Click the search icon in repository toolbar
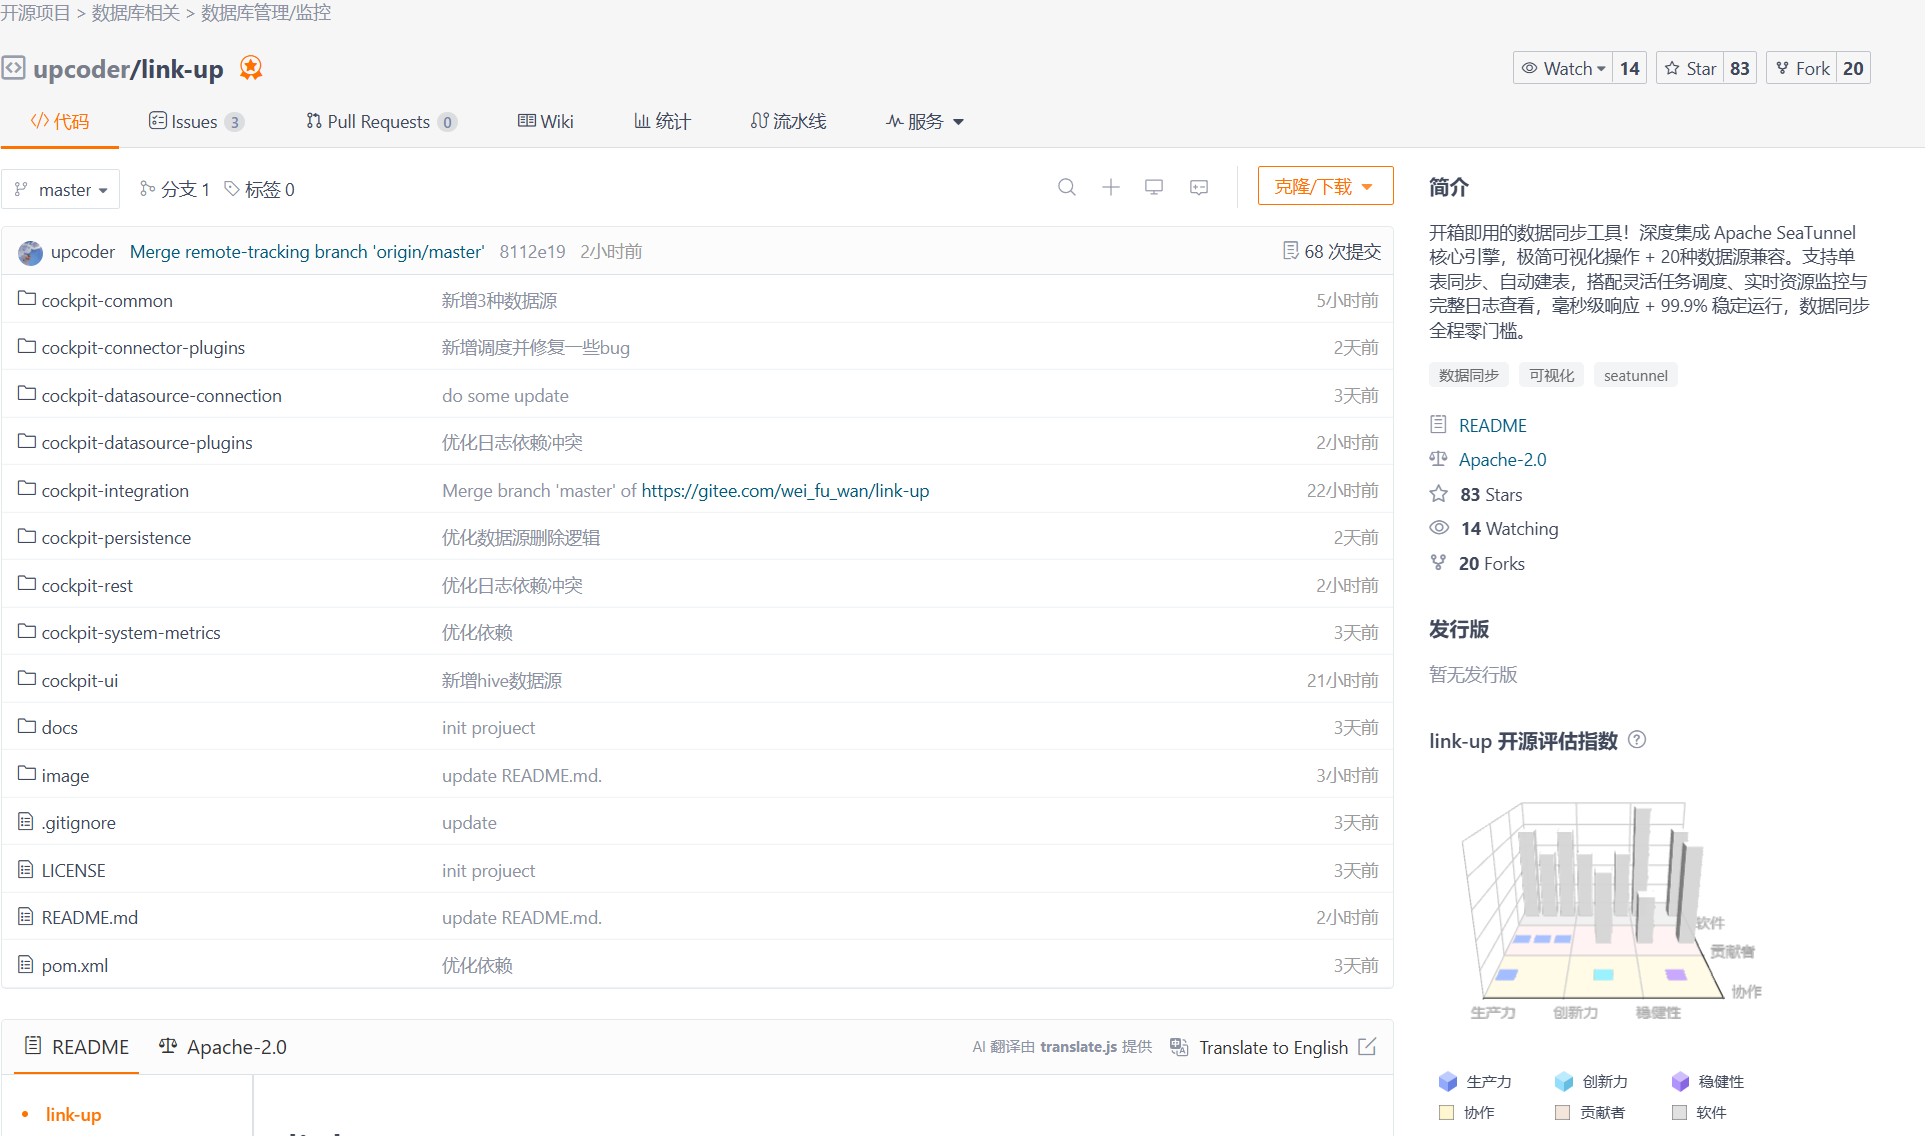This screenshot has height=1136, width=1925. 1067,187
